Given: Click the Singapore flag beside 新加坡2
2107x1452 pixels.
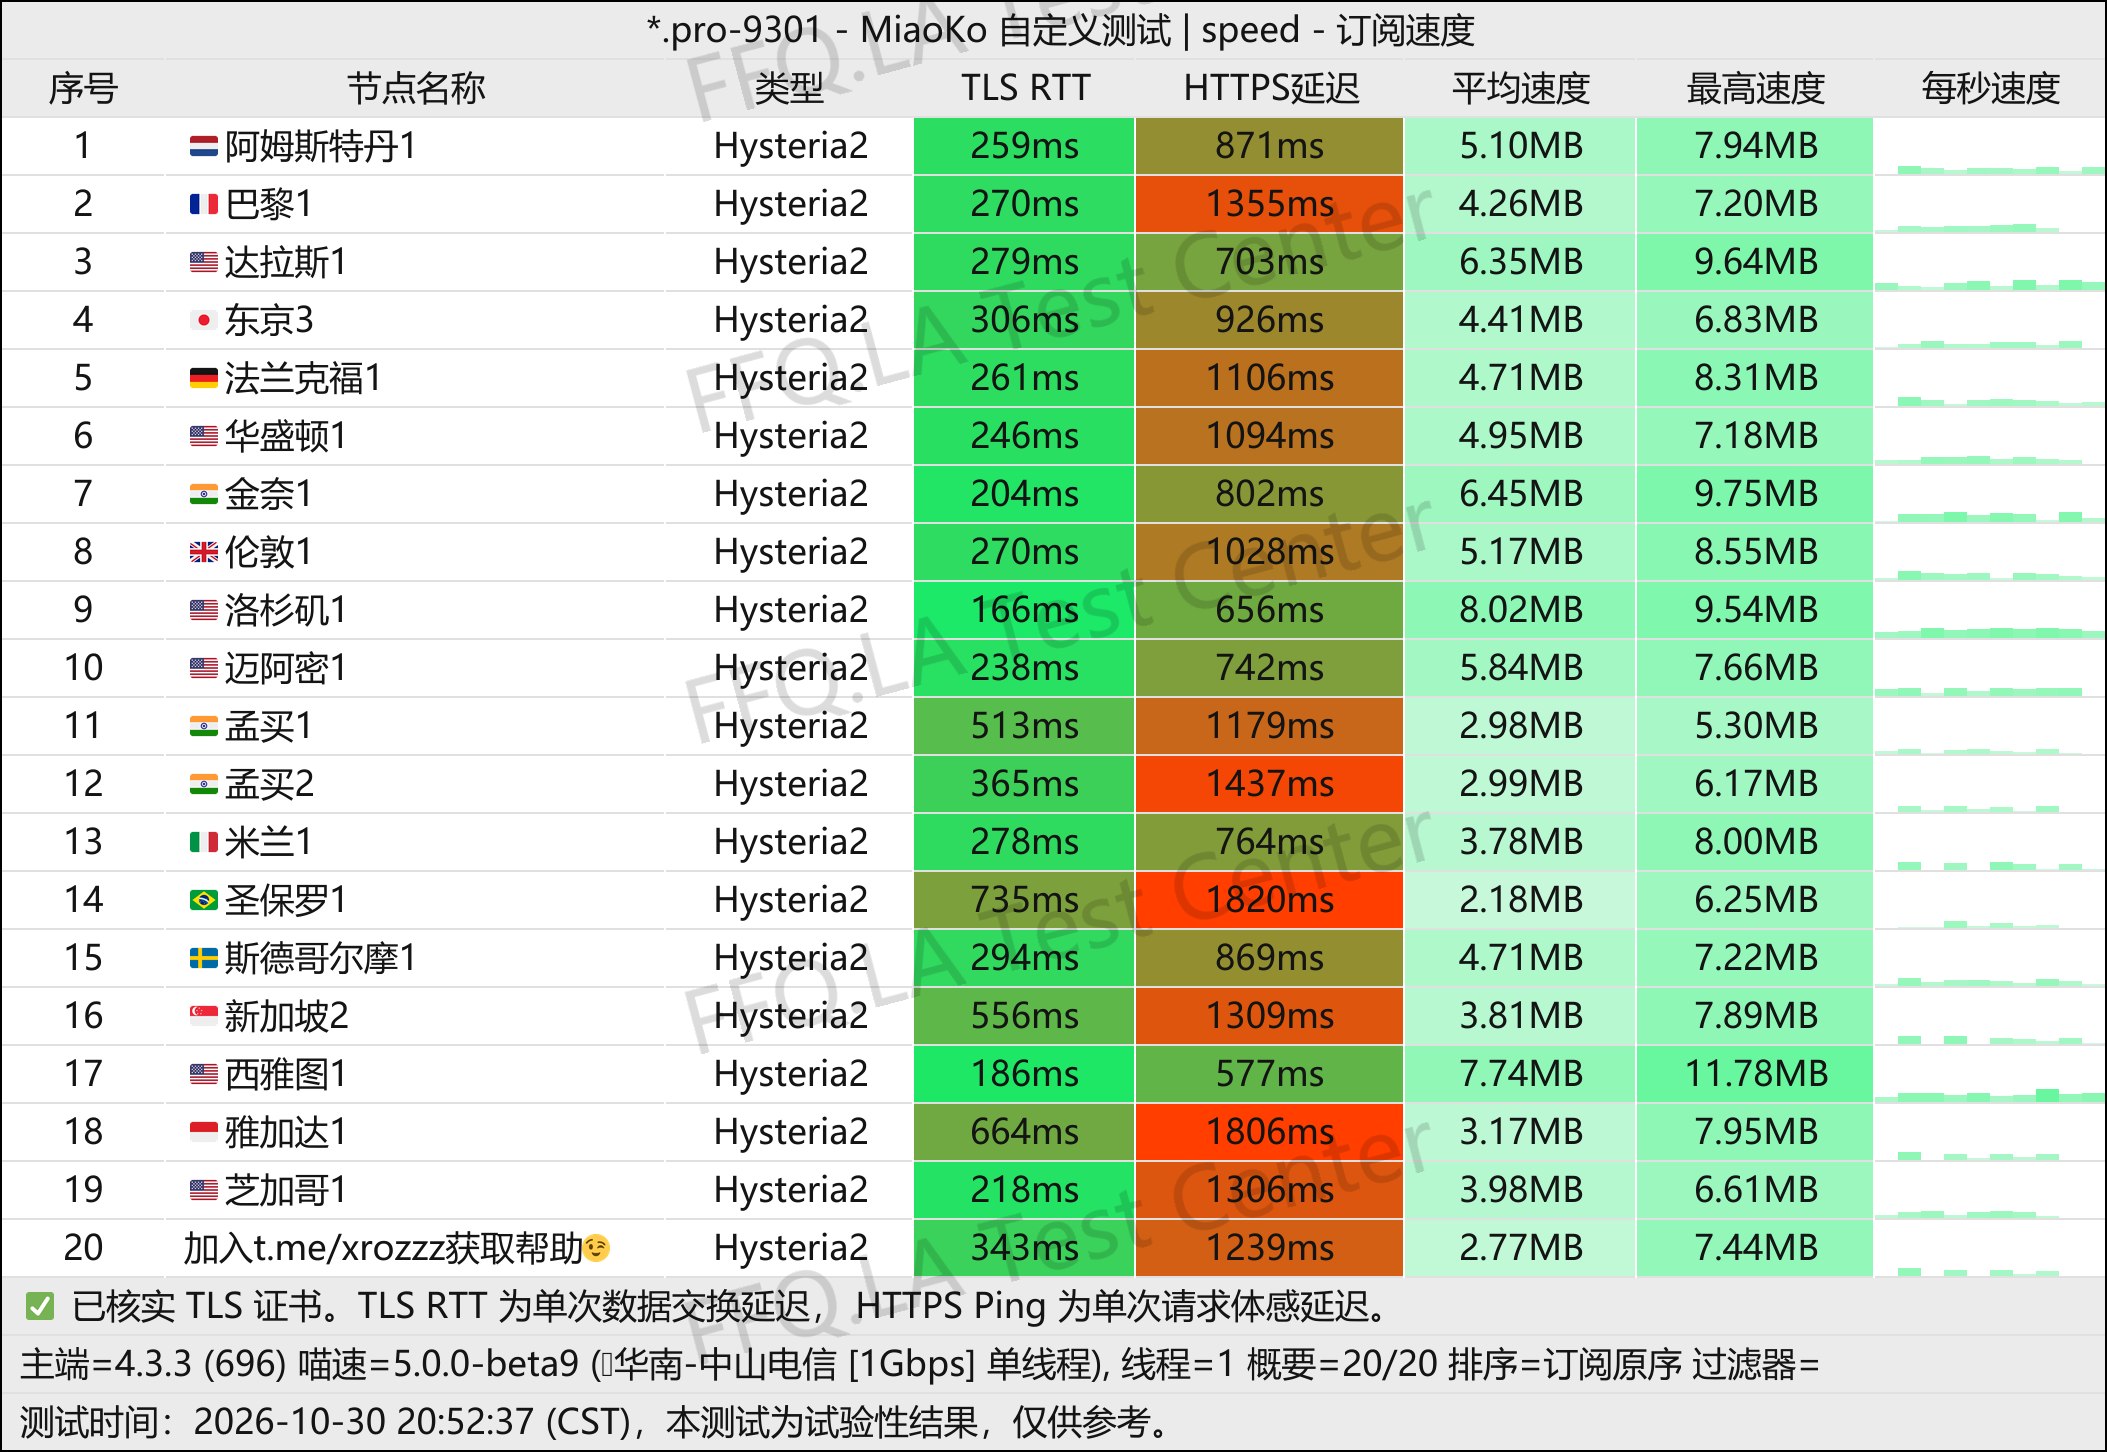Looking at the screenshot, I should tap(204, 1017).
